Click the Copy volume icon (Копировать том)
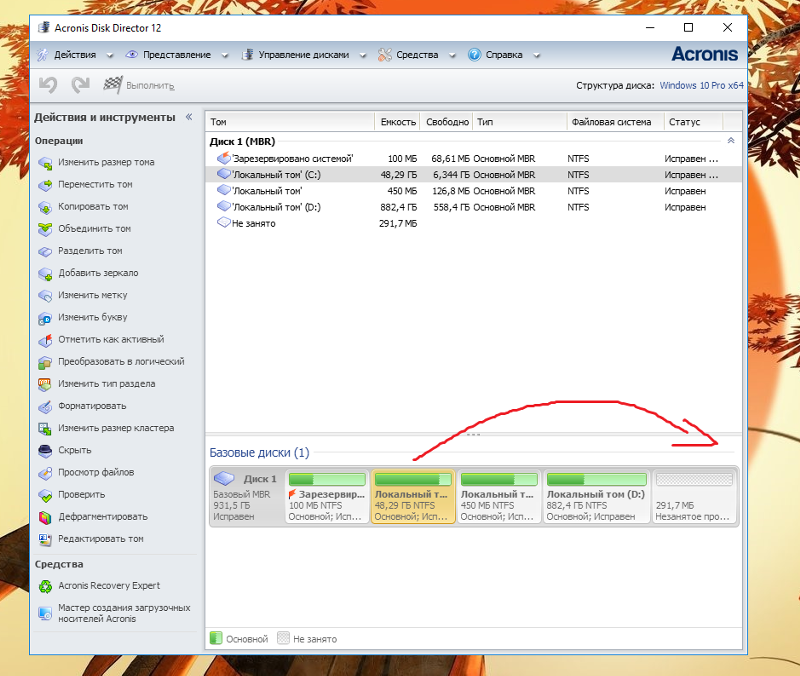The height and width of the screenshot is (676, 800). click(45, 207)
